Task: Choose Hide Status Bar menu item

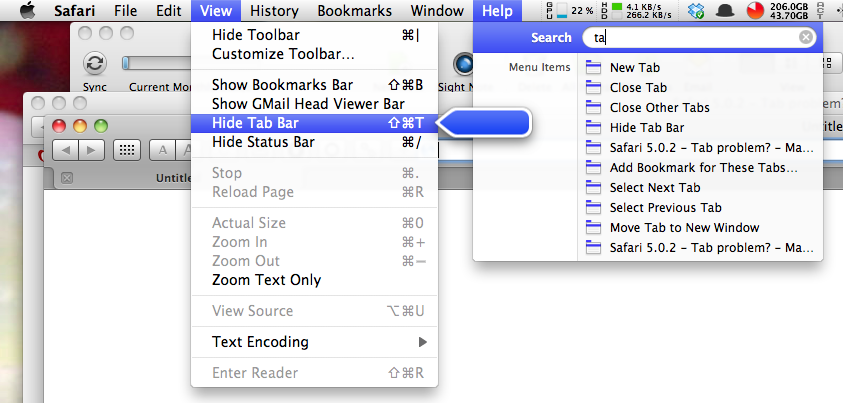Action: point(315,142)
